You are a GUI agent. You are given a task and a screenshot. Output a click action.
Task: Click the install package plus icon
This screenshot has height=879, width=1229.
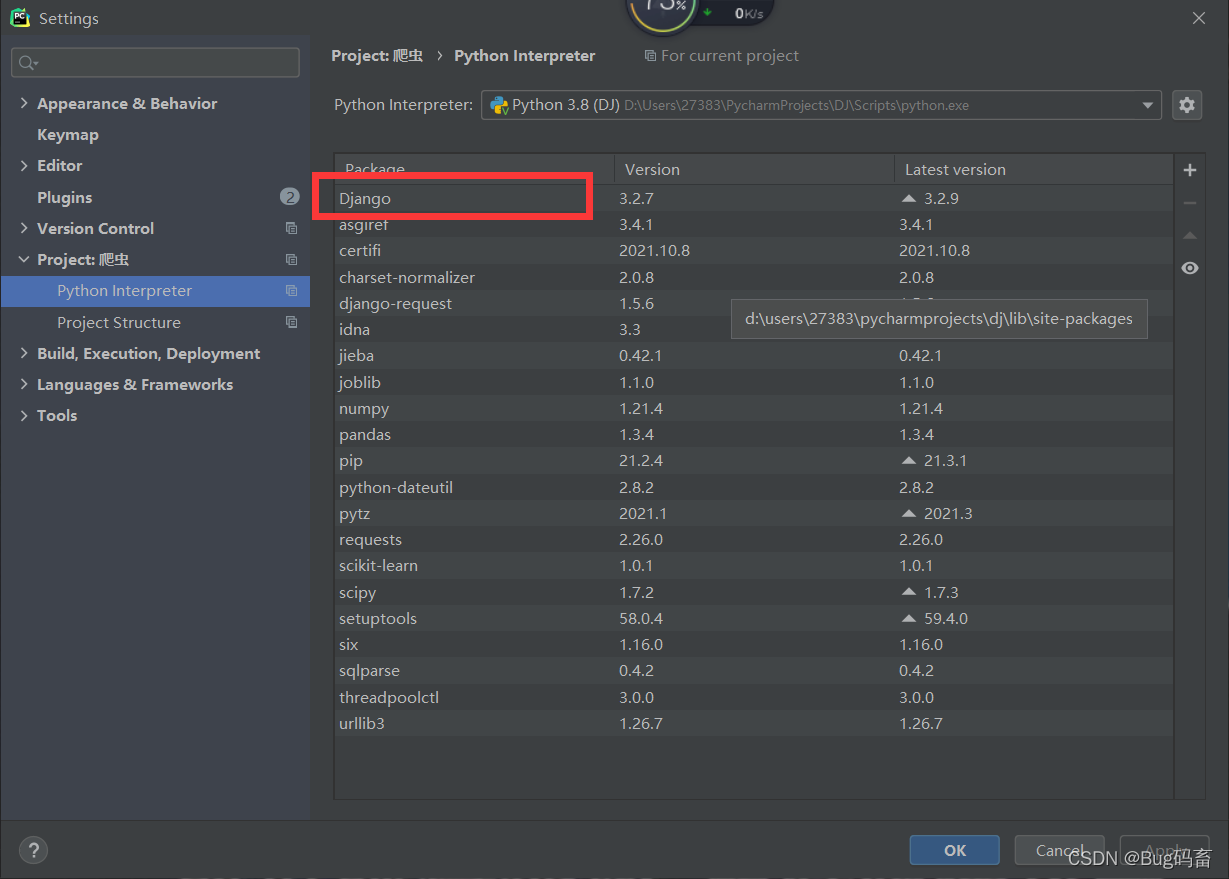[1190, 170]
